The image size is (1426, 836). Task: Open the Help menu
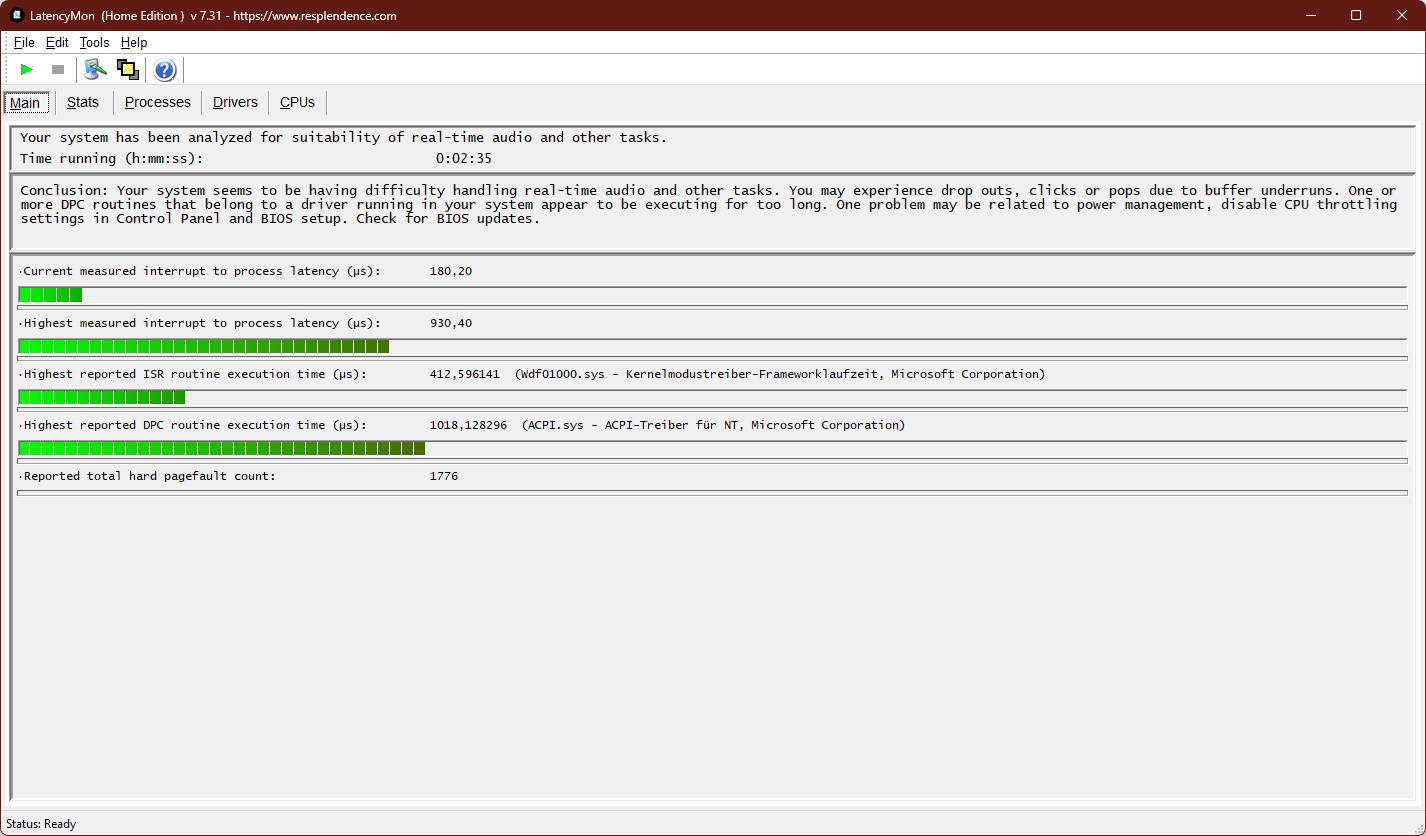(134, 43)
